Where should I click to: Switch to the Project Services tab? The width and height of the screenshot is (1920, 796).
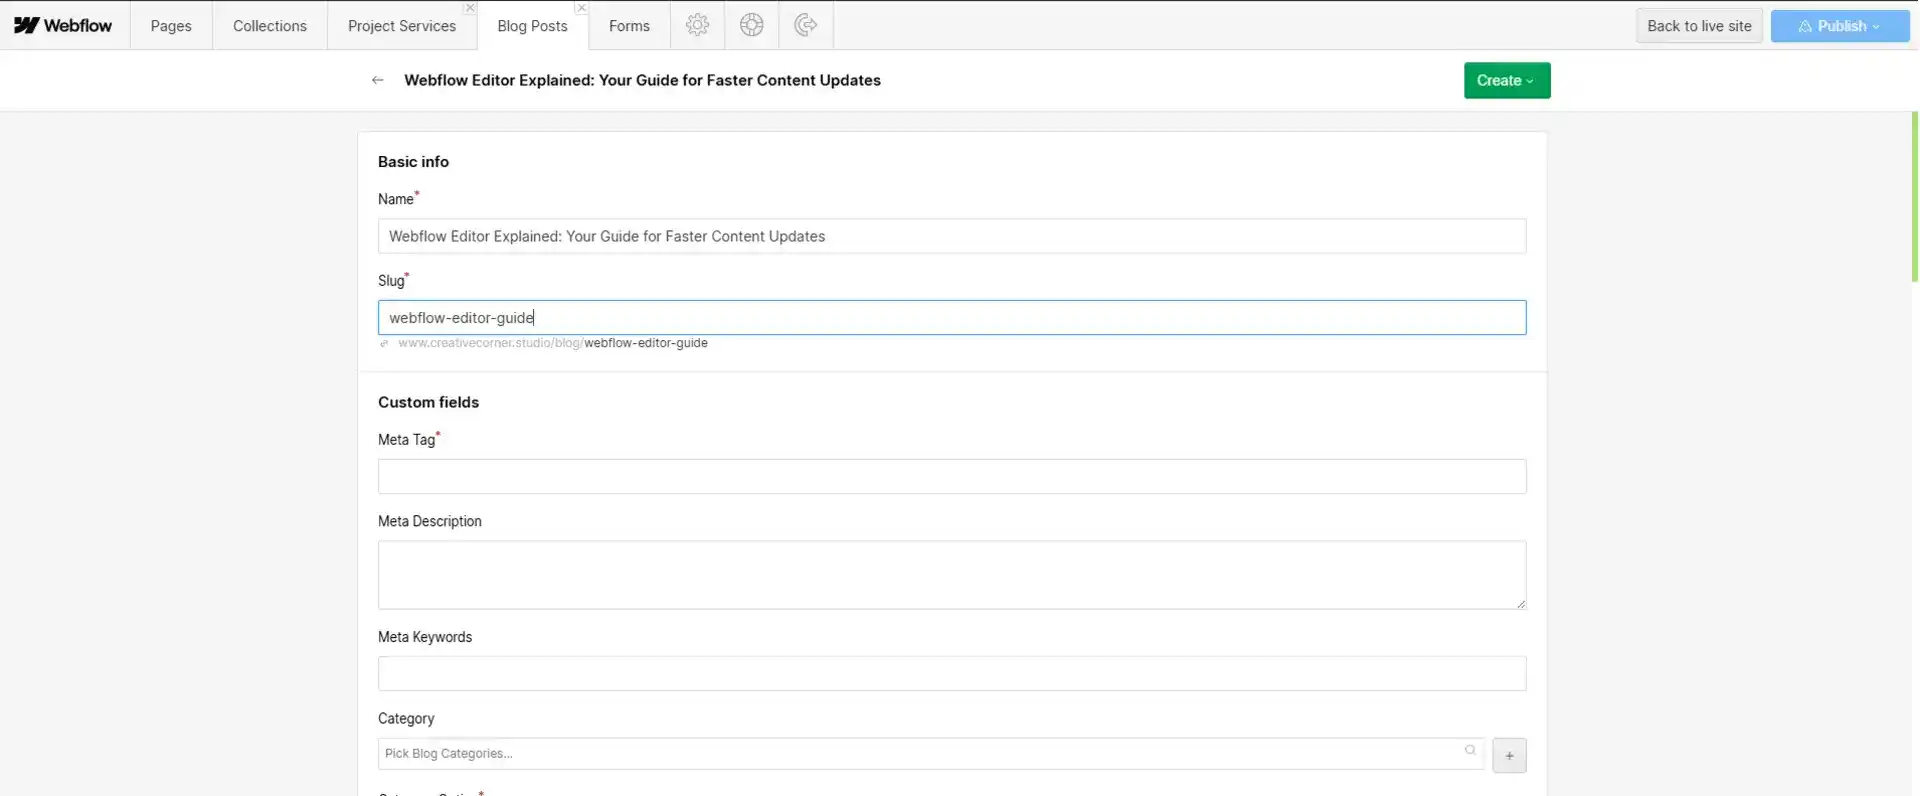click(402, 25)
